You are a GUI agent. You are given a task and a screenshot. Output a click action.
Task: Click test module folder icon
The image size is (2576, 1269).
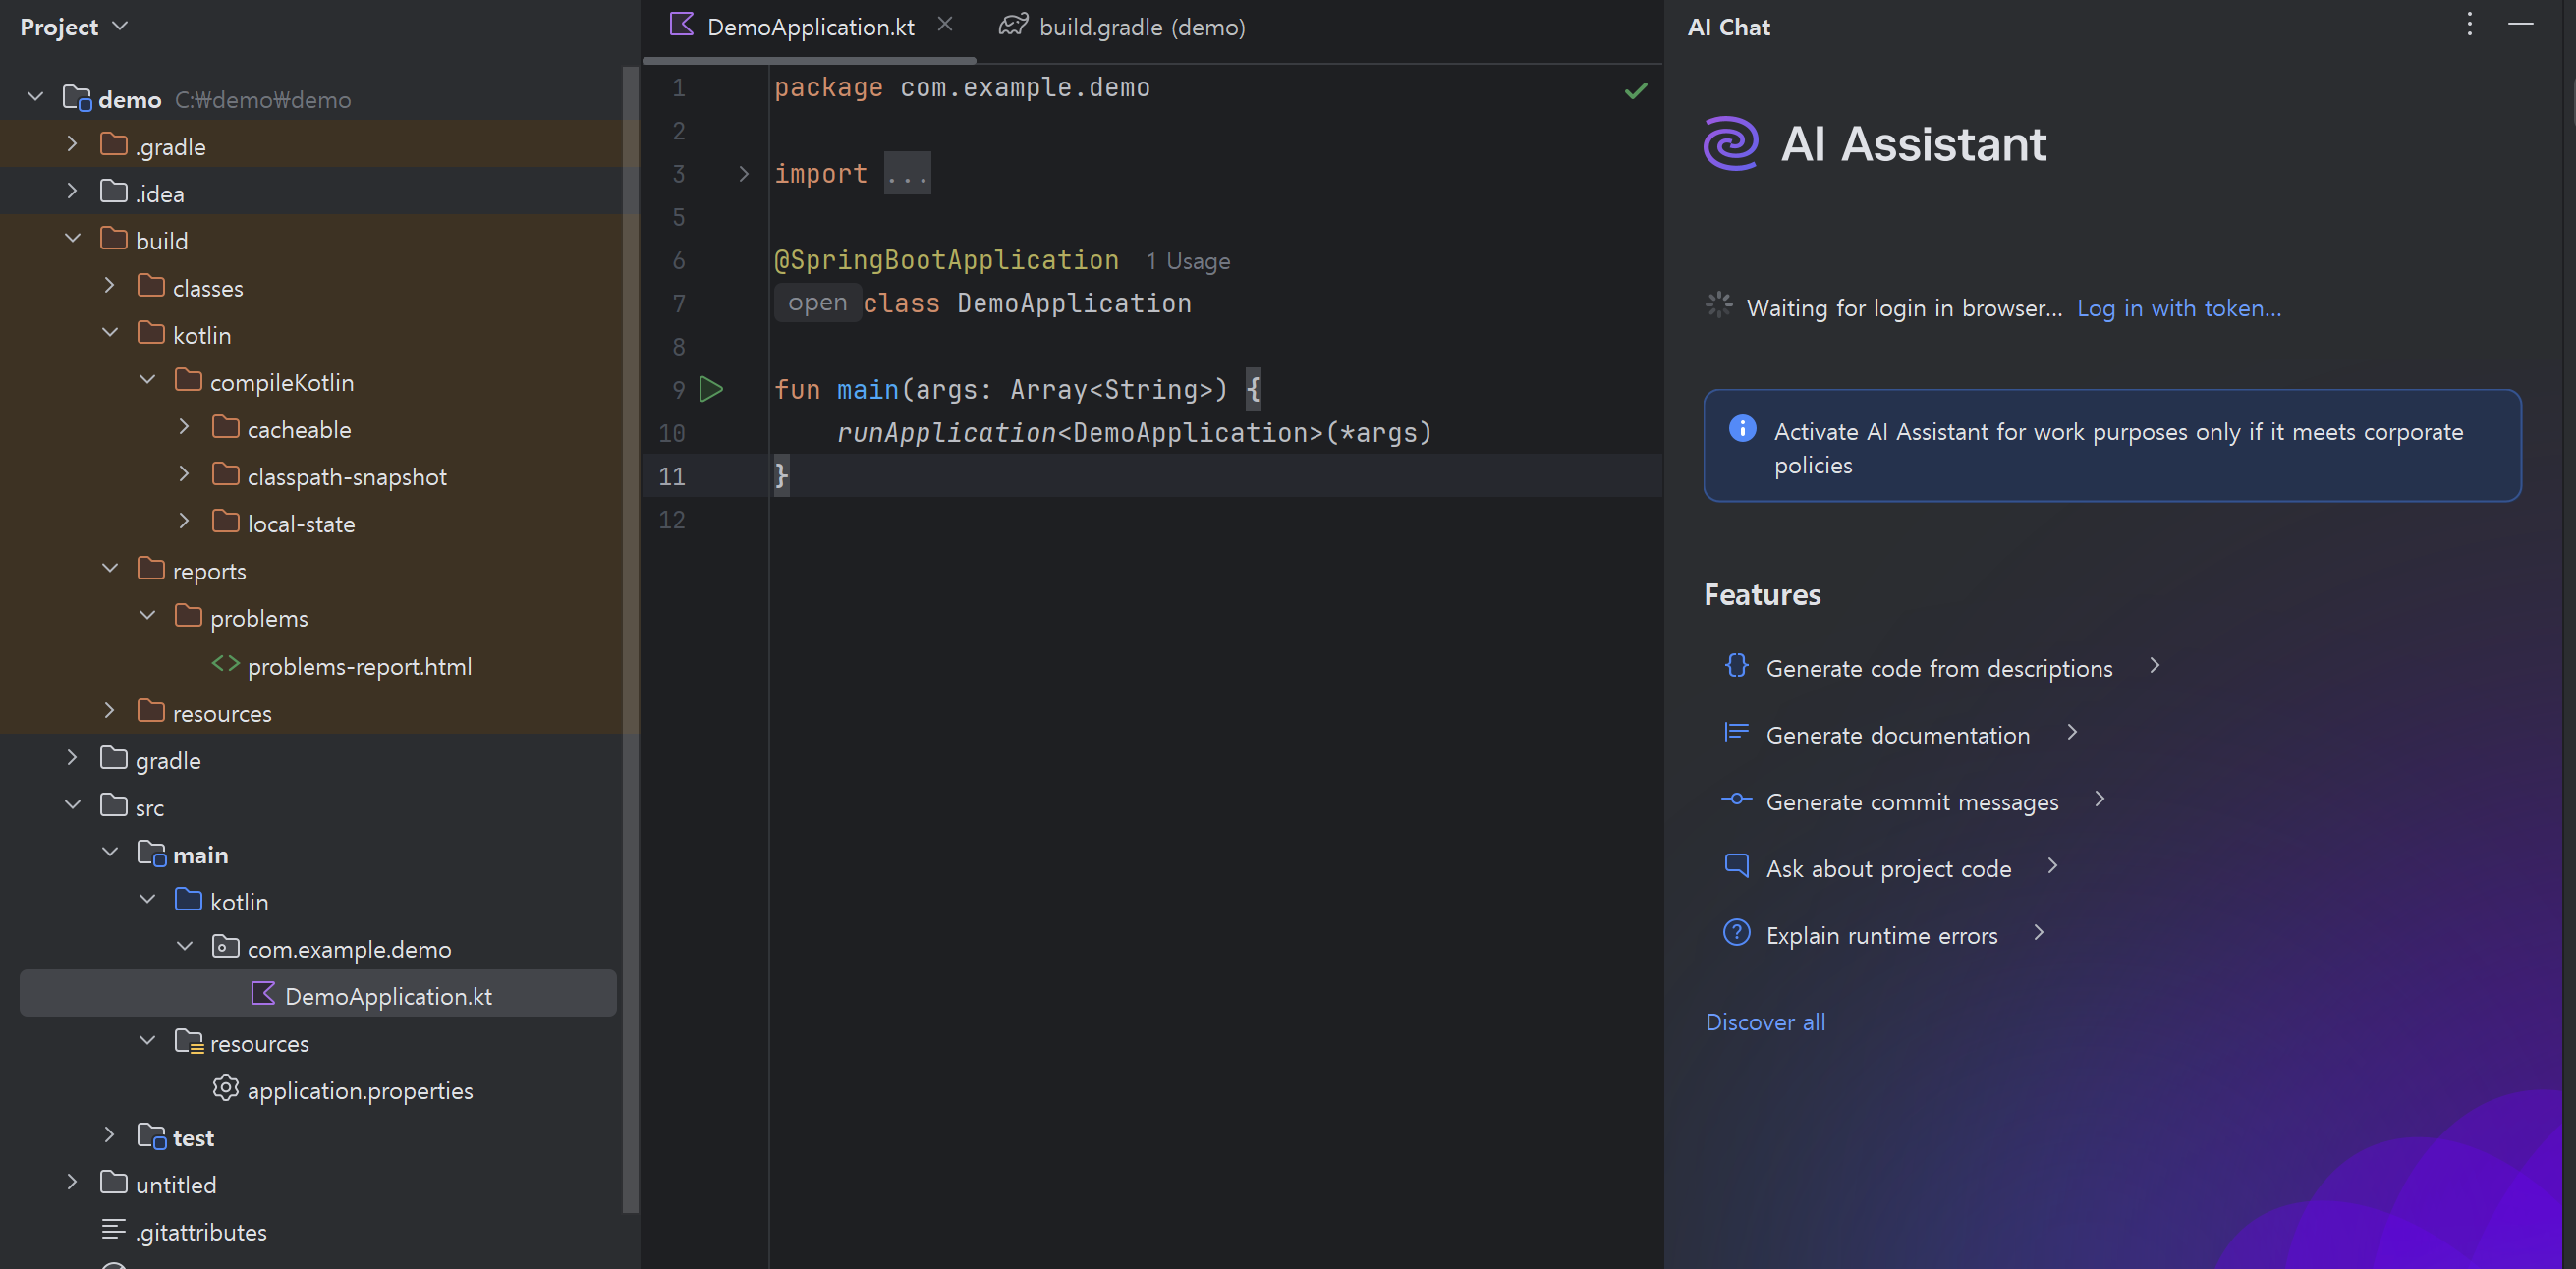coord(152,1135)
